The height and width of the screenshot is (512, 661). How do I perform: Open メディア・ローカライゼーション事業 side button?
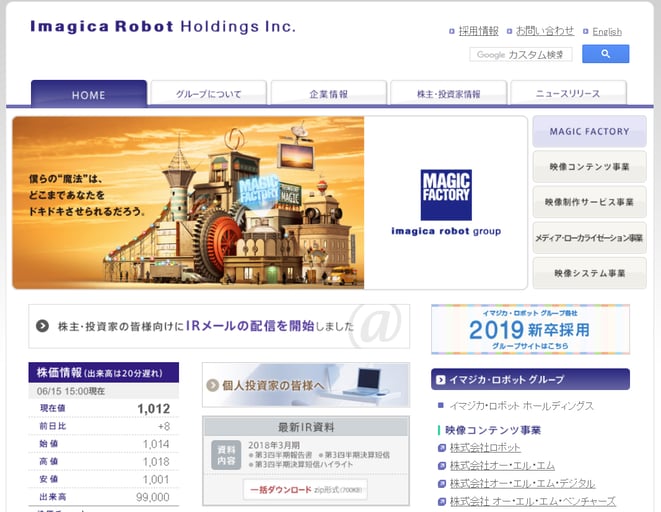(589, 238)
